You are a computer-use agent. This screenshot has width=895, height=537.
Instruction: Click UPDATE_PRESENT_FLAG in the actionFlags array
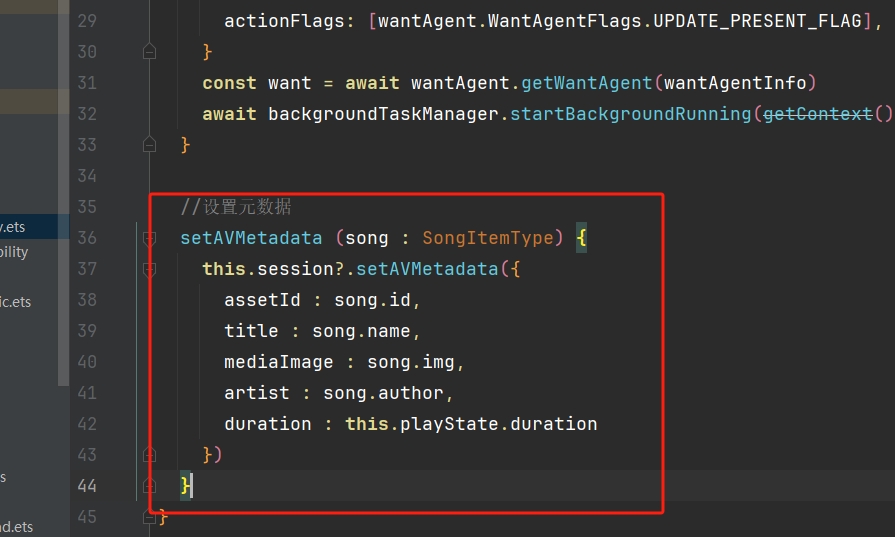pos(756,20)
